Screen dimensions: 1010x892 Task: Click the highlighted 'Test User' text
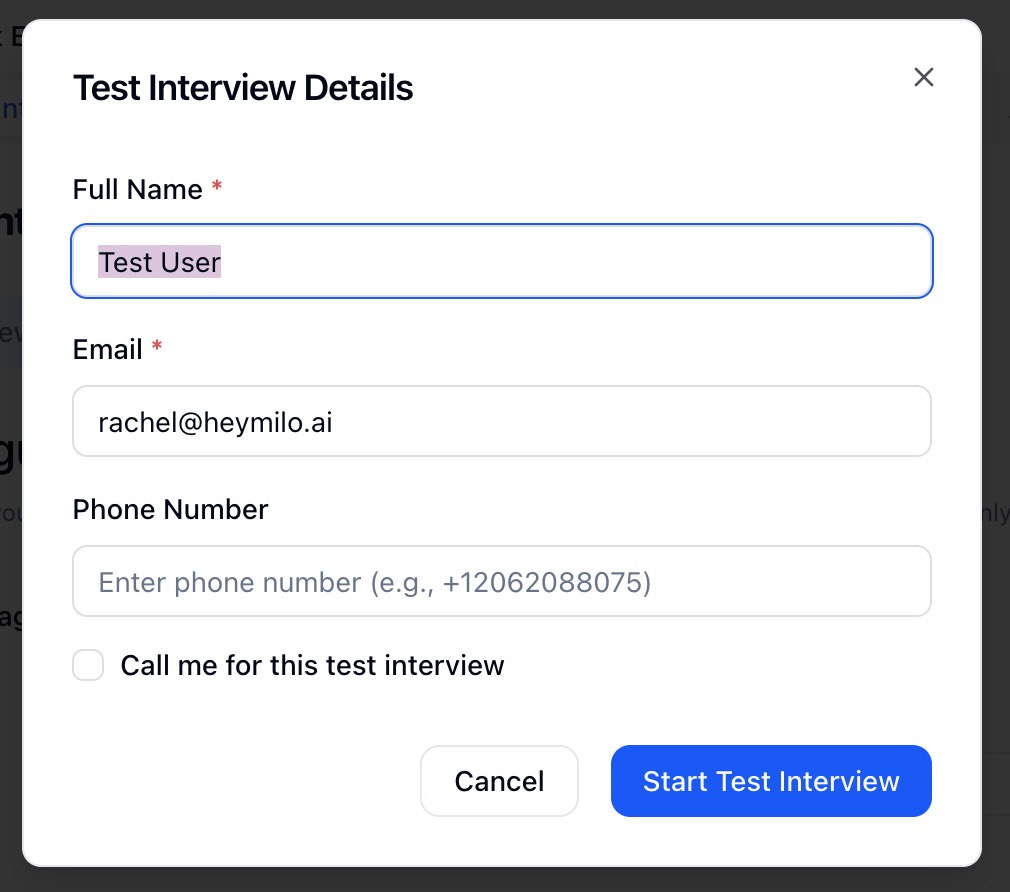159,263
